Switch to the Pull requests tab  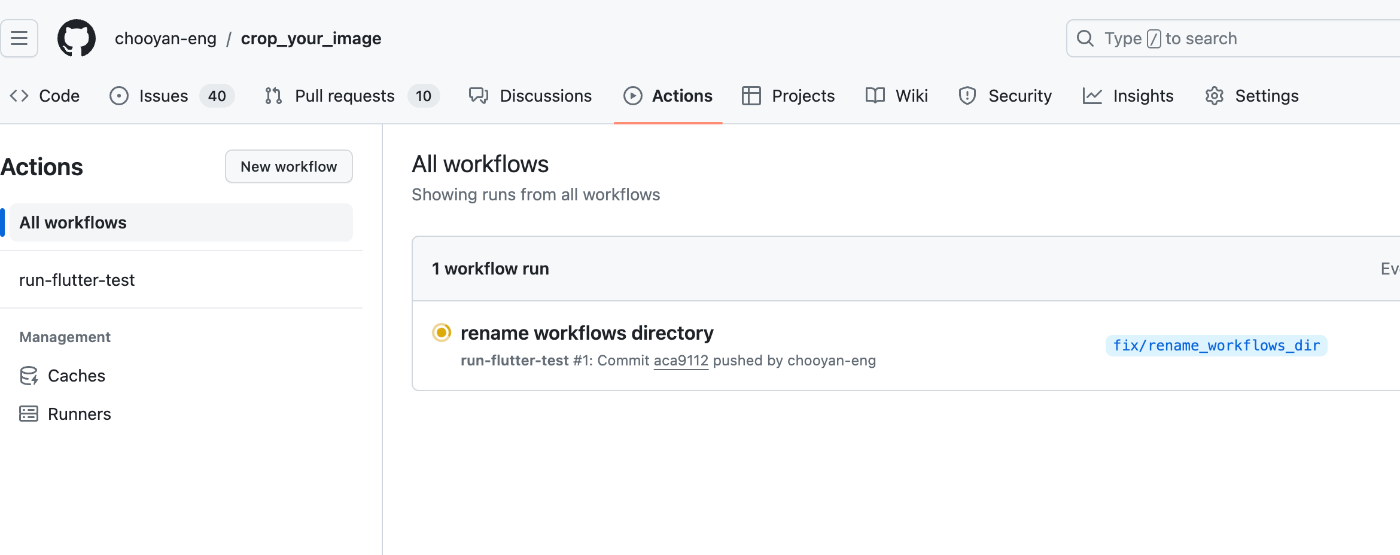(x=351, y=96)
